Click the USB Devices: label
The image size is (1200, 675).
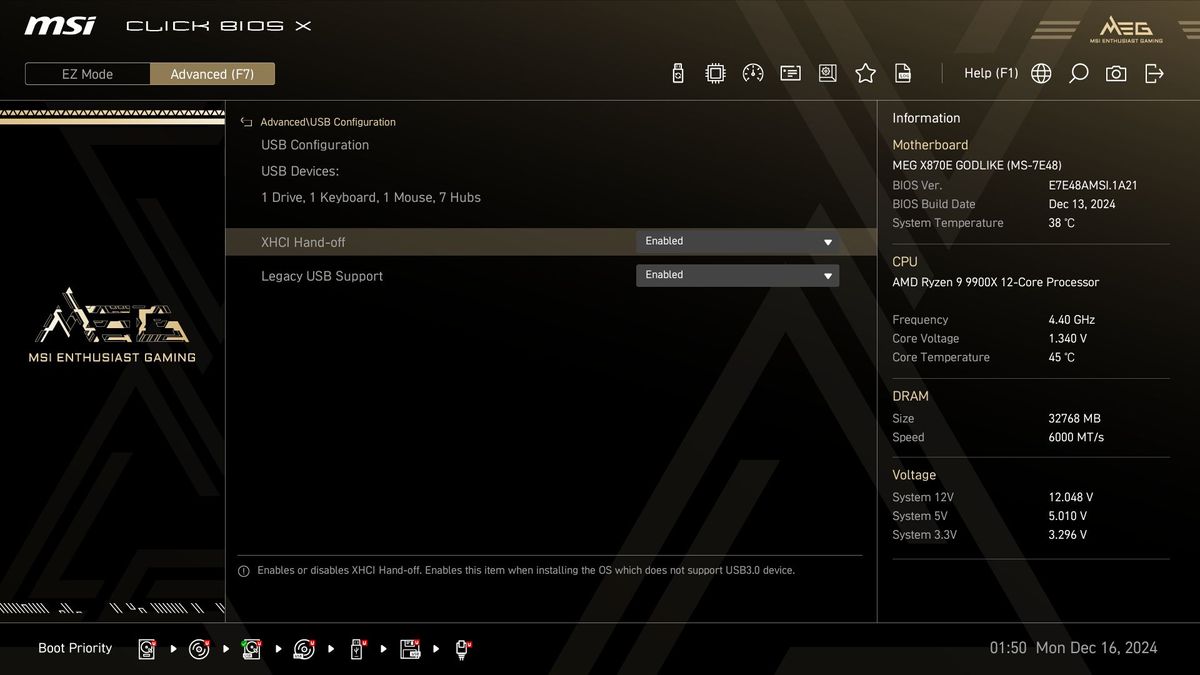pyautogui.click(x=300, y=171)
